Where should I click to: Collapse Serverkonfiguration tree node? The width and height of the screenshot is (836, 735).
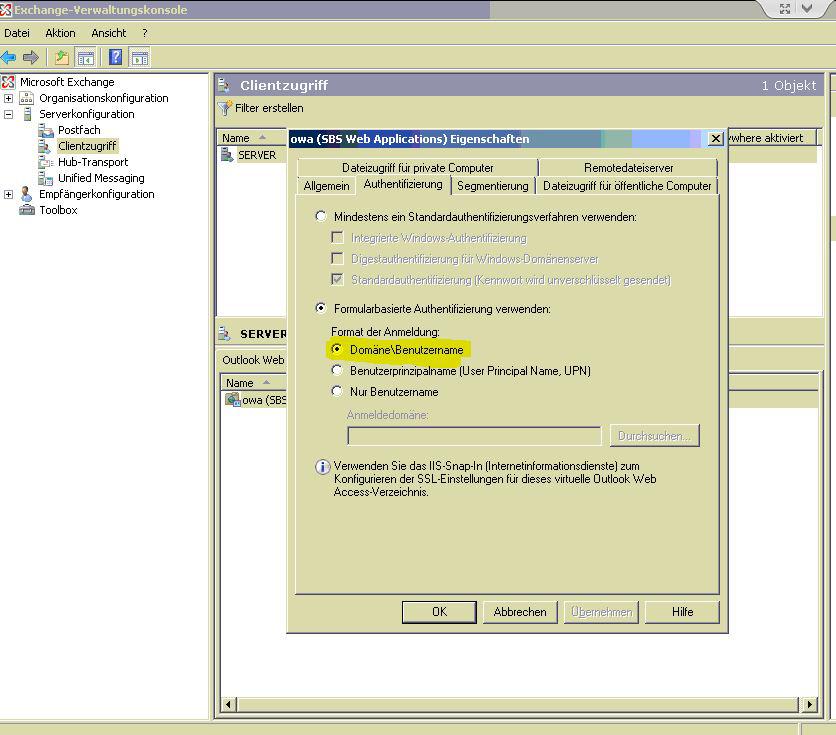[9, 114]
